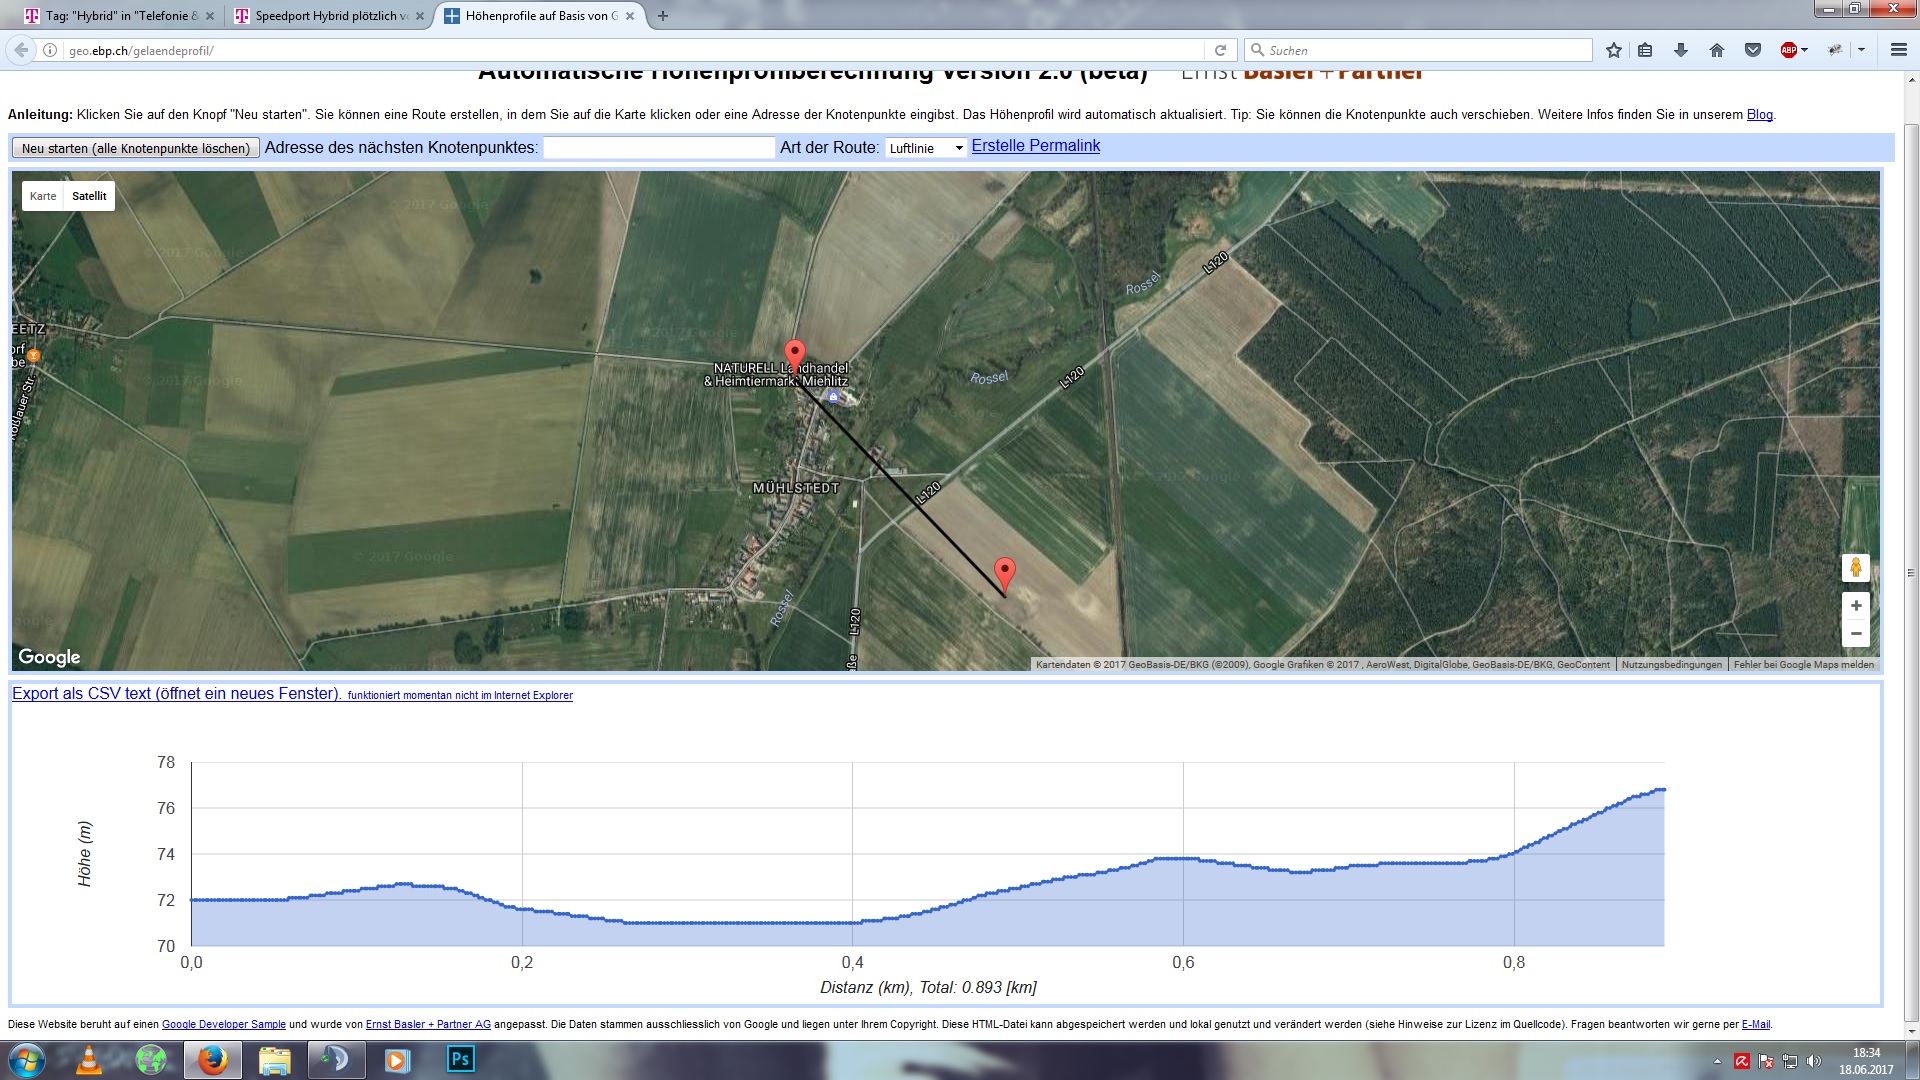Switch map to Satellit view

click(89, 196)
